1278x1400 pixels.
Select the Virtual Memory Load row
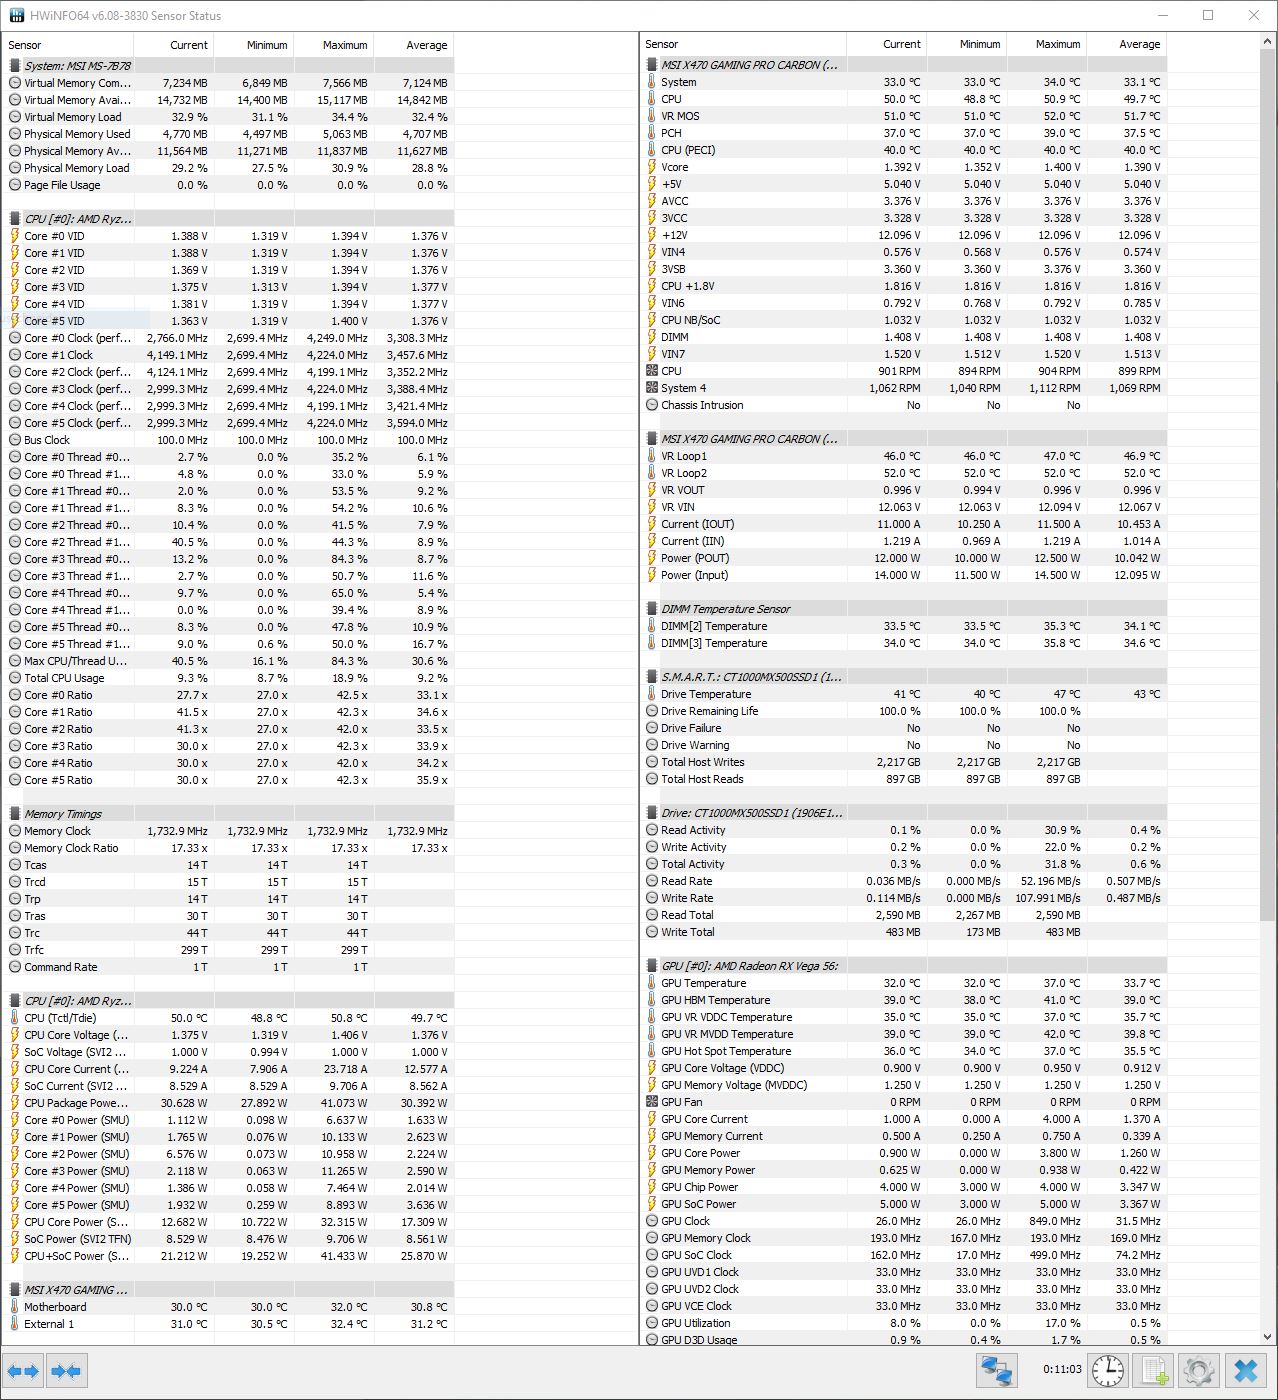pos(230,117)
